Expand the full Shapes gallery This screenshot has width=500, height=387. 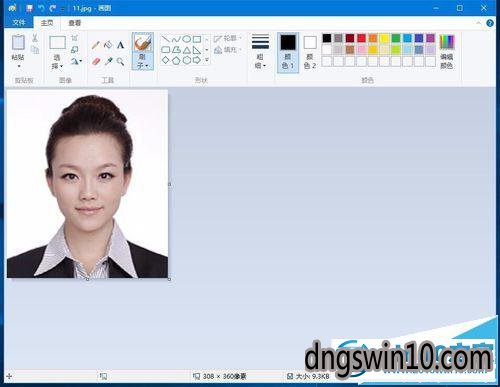207,60
